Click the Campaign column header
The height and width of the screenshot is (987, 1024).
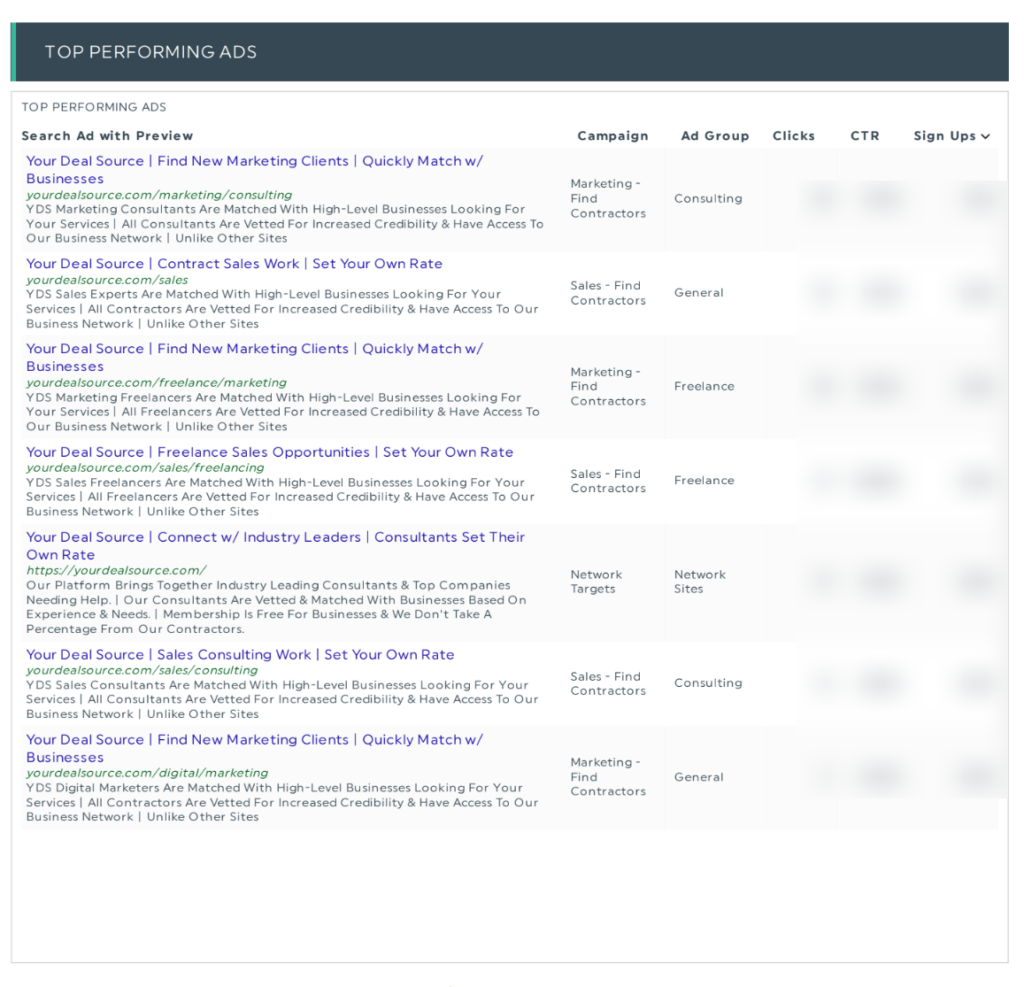[613, 136]
